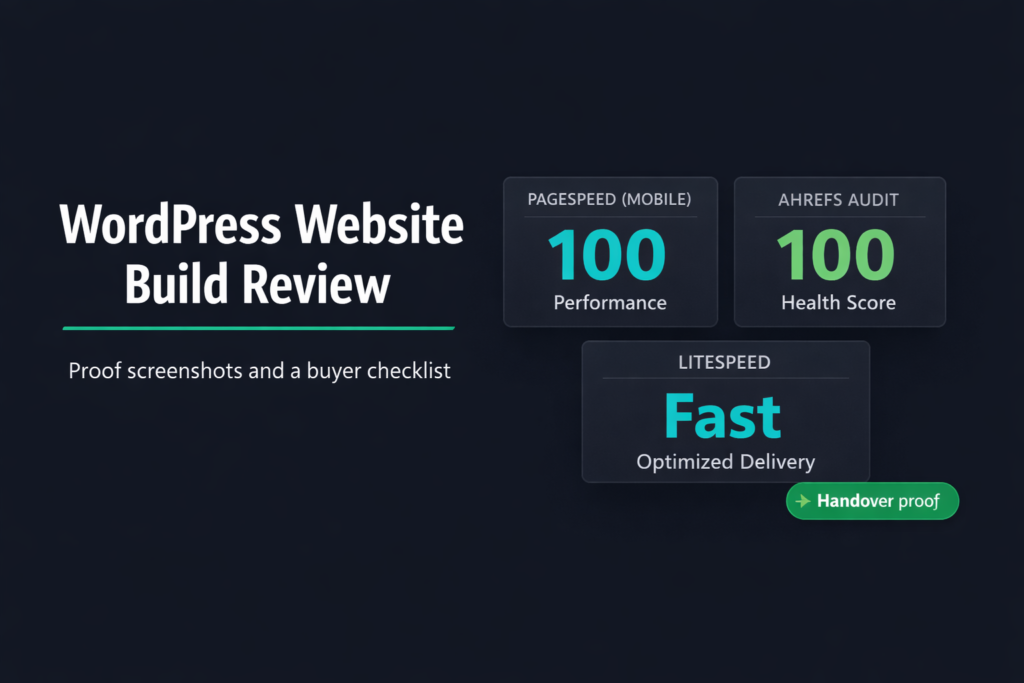Expand the AHREFS AUDIT header
This screenshot has height=683, width=1024.
click(x=839, y=200)
